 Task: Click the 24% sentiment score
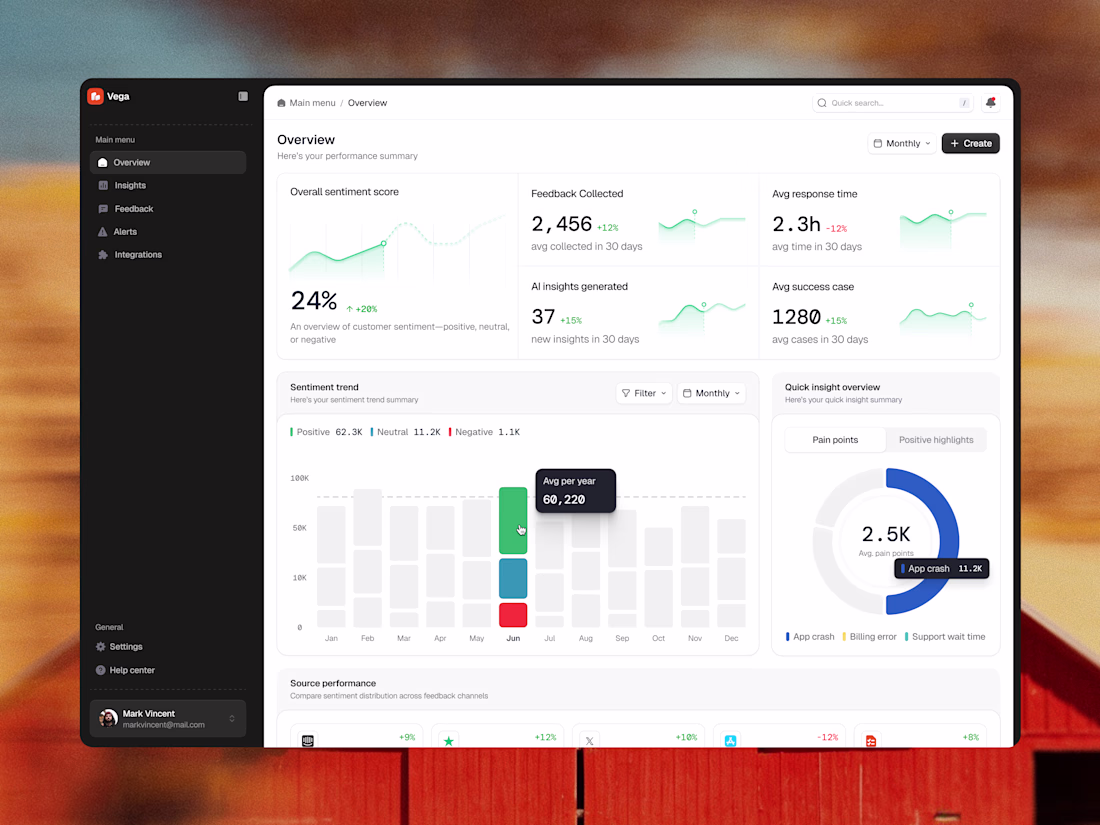314,301
